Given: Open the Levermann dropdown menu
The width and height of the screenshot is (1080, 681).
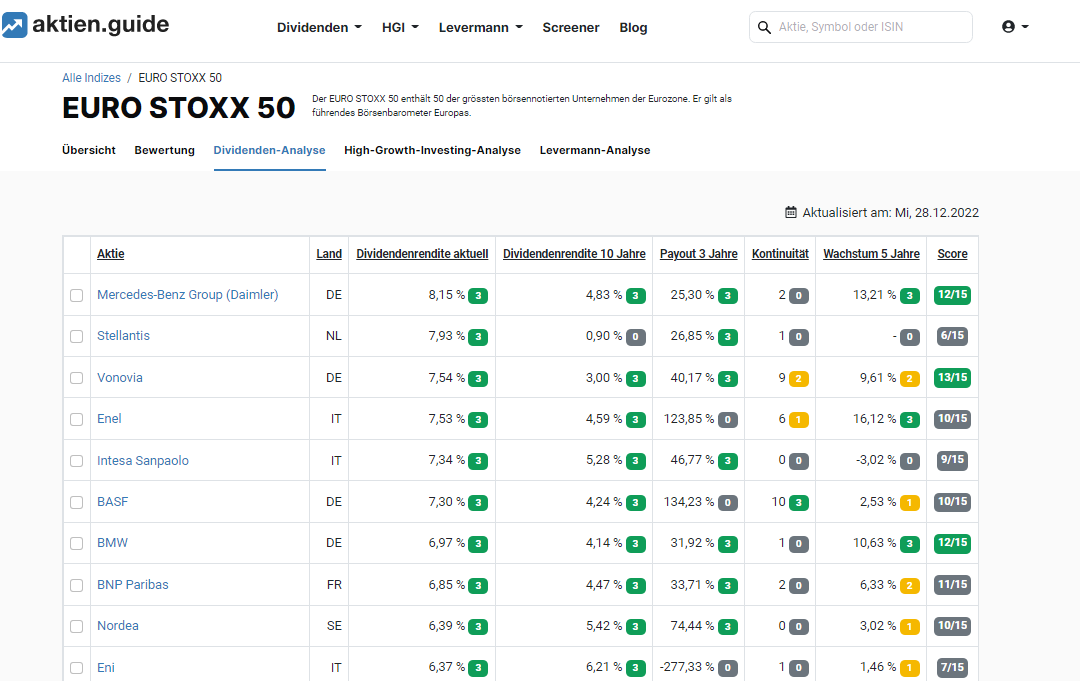Looking at the screenshot, I should (x=481, y=28).
